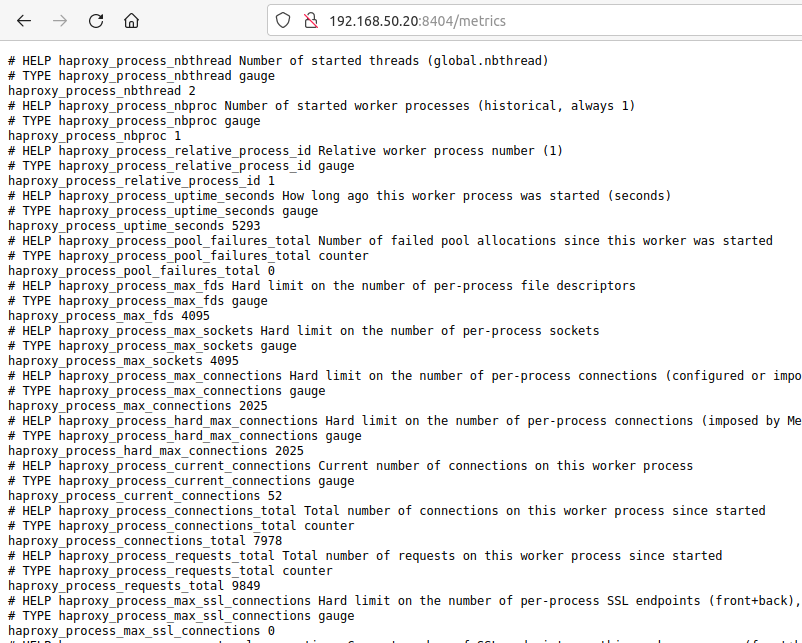This screenshot has height=643, width=802.
Task: Click the insecure connection padlock icon
Action: [310, 20]
